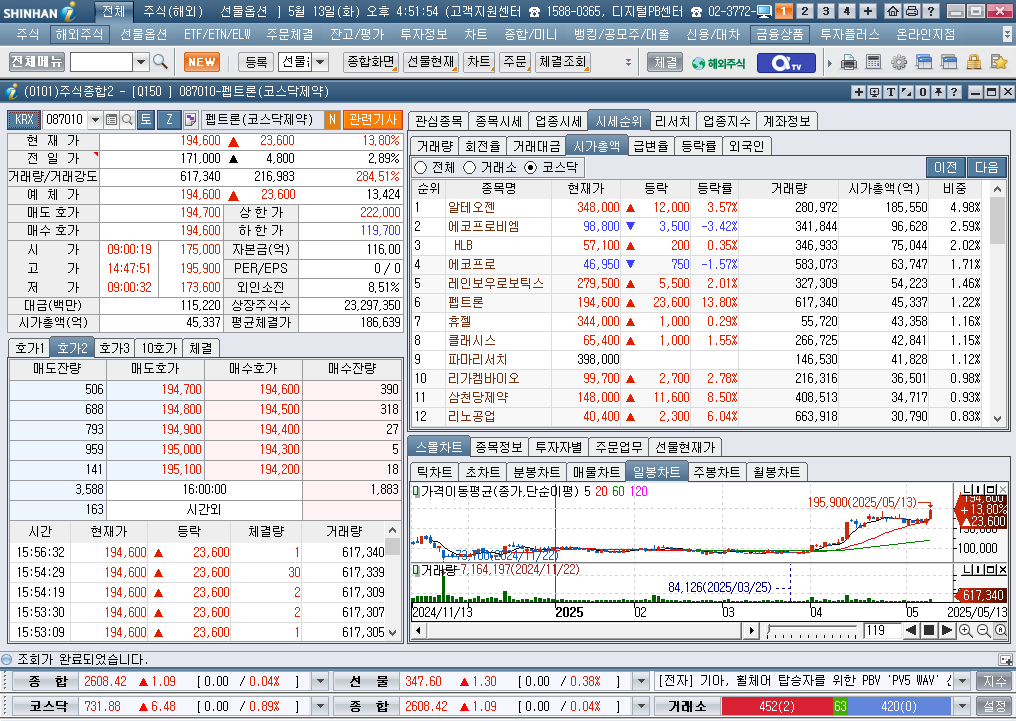Switch to virtual screen 2
The image size is (1016, 721).
(x=805, y=11)
